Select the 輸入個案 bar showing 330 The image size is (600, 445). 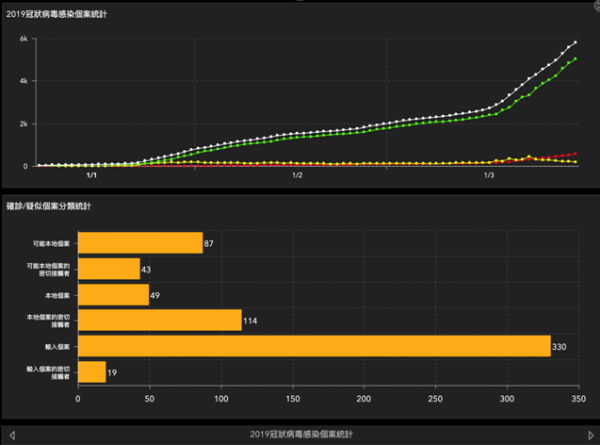(313, 346)
